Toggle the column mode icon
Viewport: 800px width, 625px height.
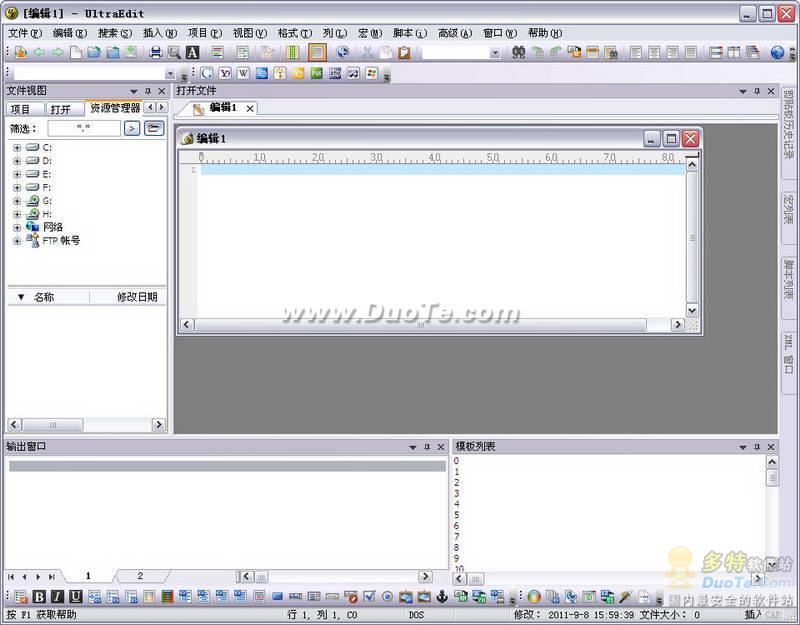[292, 53]
